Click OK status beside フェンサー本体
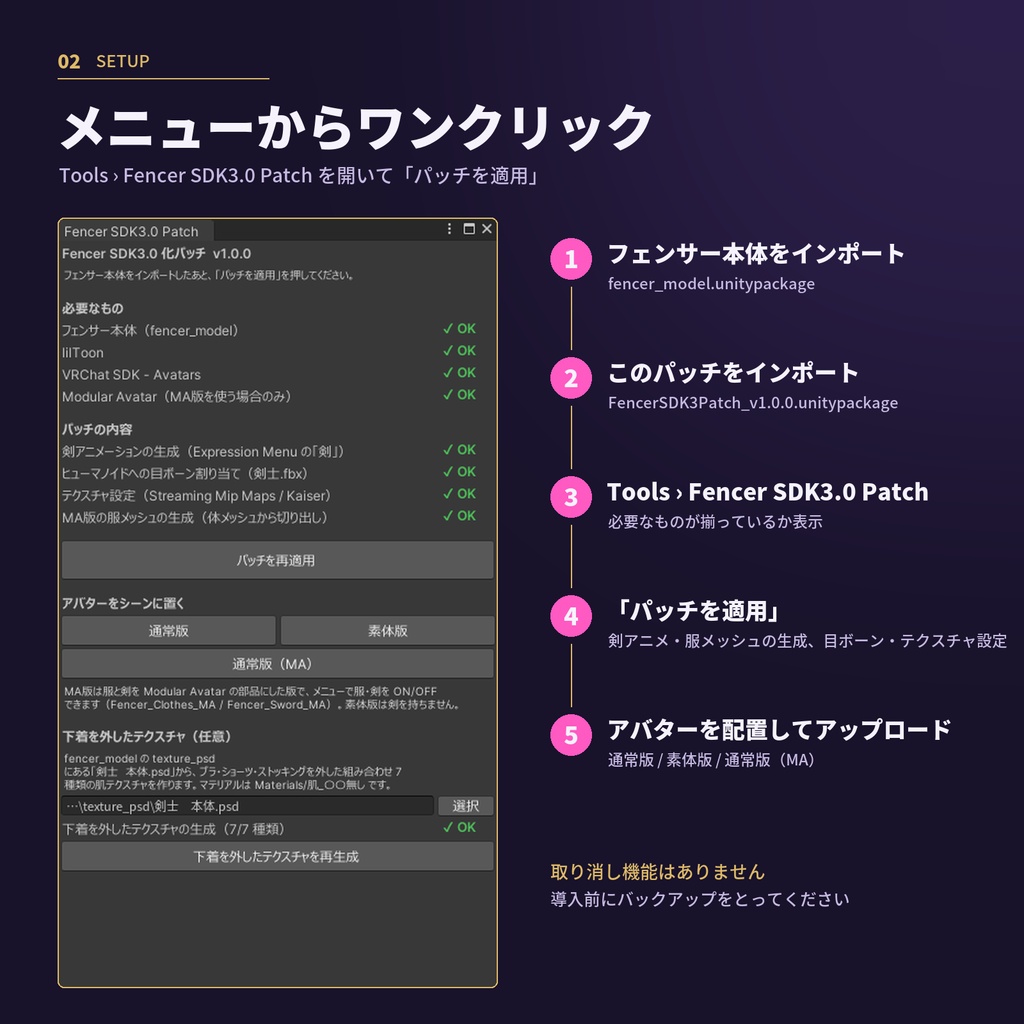This screenshot has width=1024, height=1024. tap(460, 328)
